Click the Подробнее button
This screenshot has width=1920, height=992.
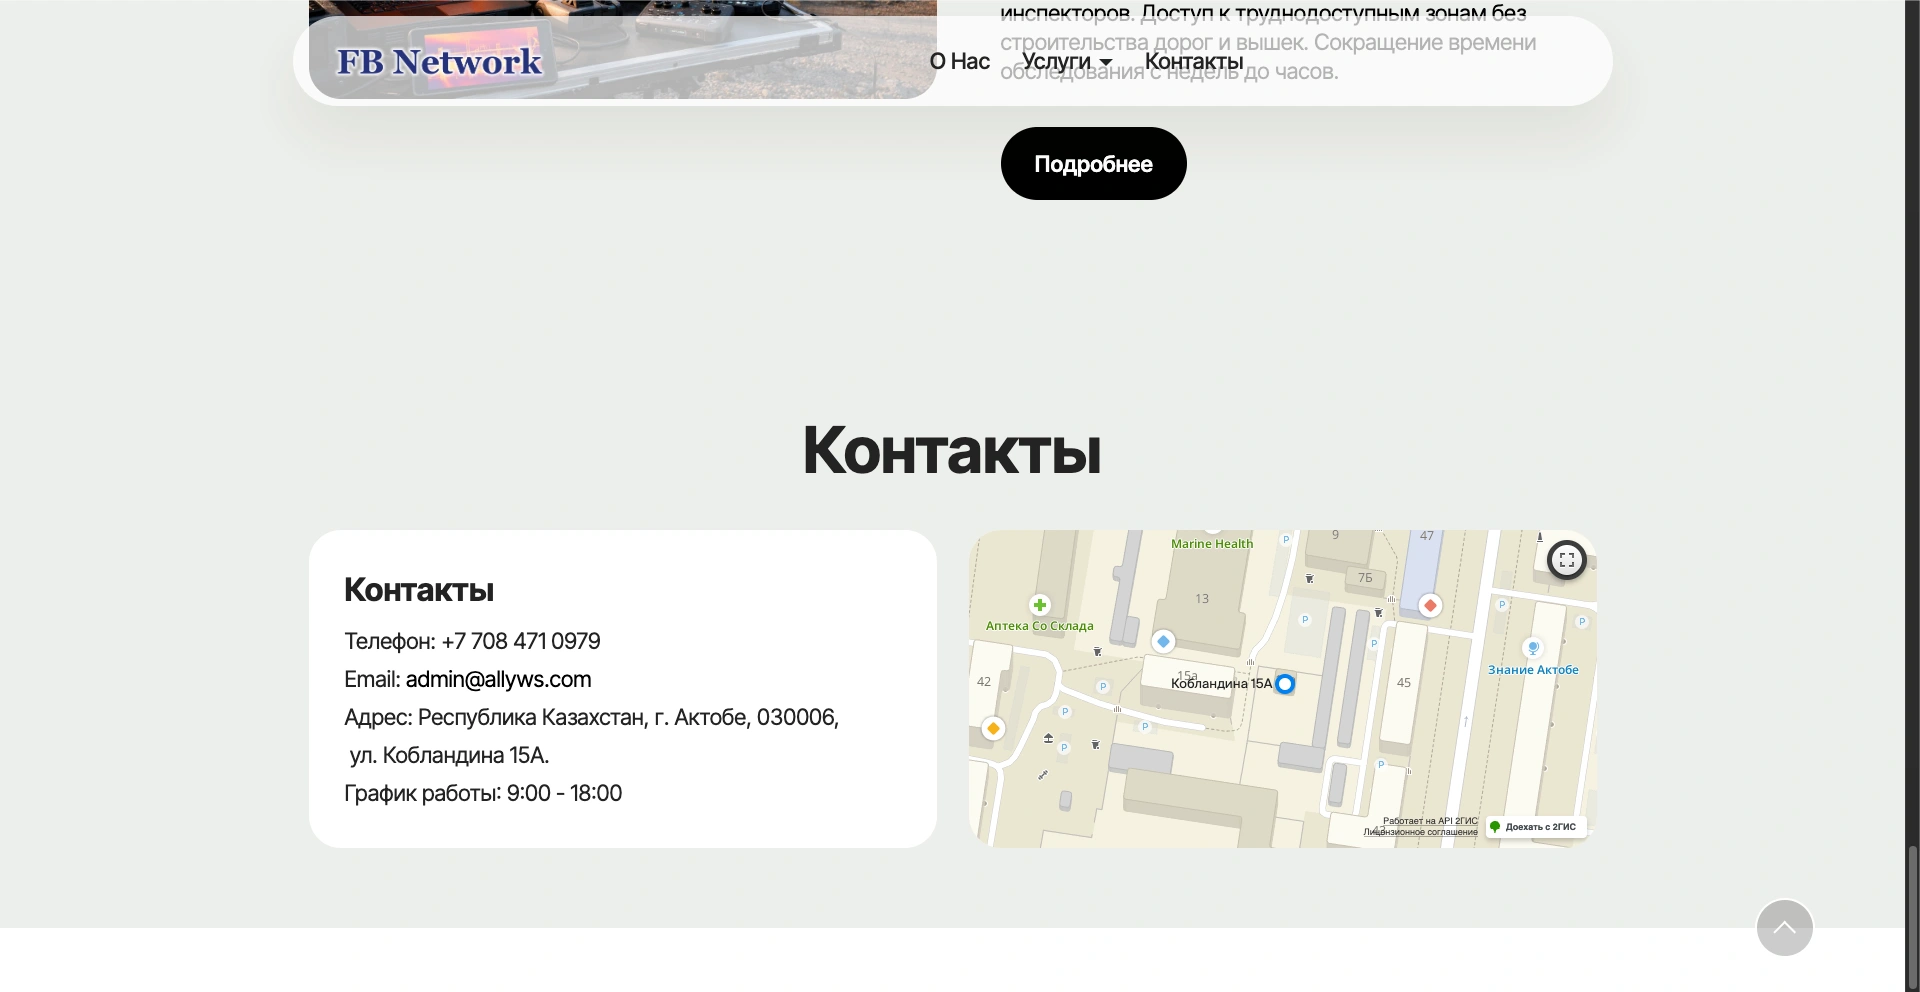pyautogui.click(x=1093, y=163)
